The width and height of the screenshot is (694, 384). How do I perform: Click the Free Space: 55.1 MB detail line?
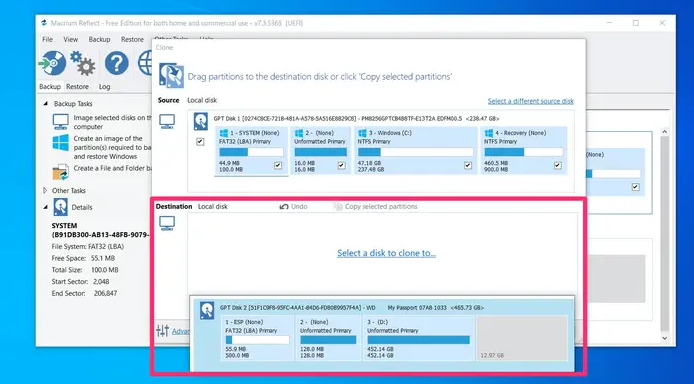pyautogui.click(x=83, y=258)
